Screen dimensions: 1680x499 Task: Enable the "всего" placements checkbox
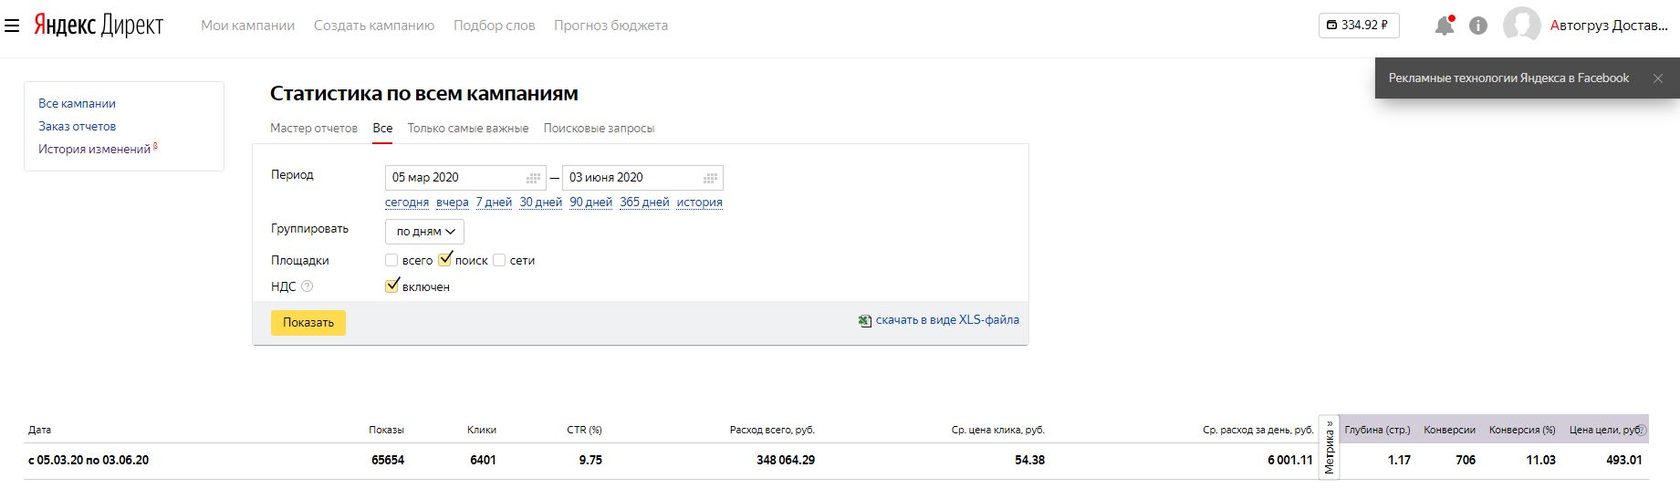[392, 260]
